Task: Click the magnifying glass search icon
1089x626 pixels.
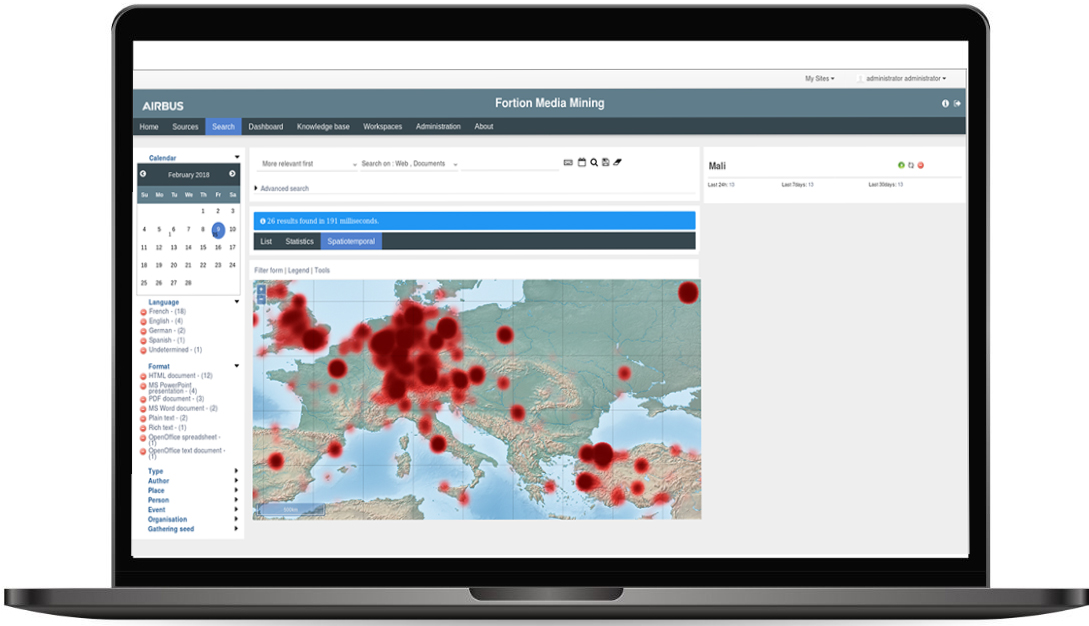Action: click(594, 162)
